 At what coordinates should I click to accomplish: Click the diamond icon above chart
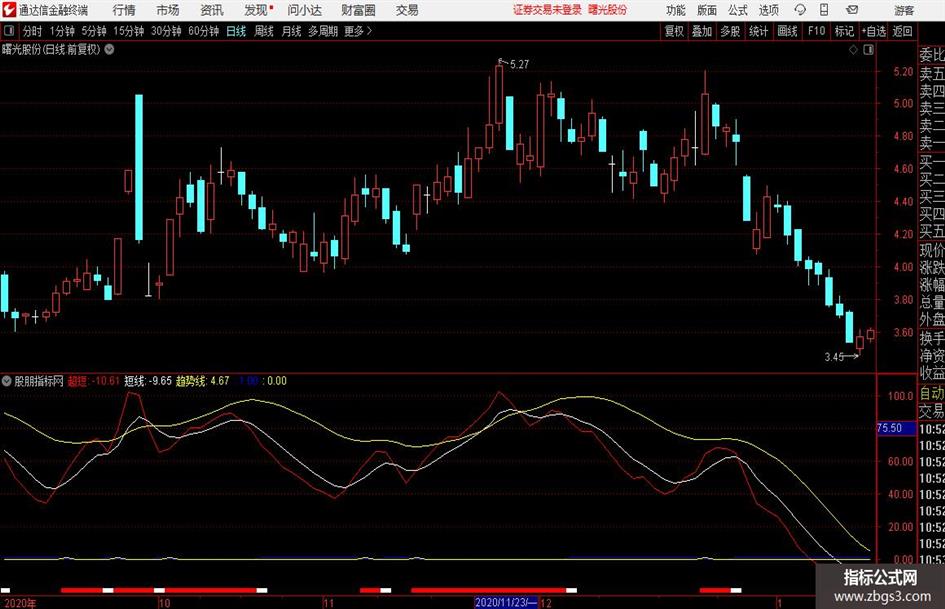tap(853, 50)
